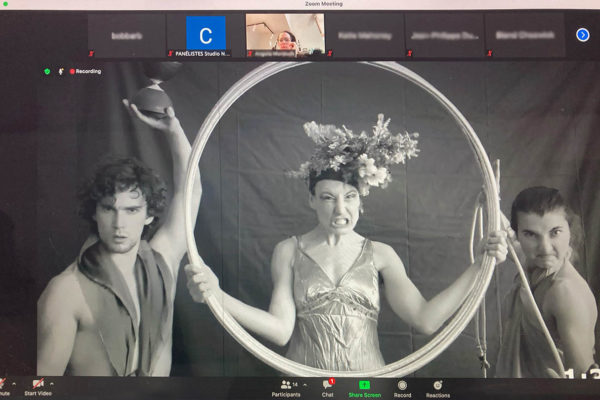The image size is (600, 400).
Task: Click the Record button
Action: pos(402,386)
